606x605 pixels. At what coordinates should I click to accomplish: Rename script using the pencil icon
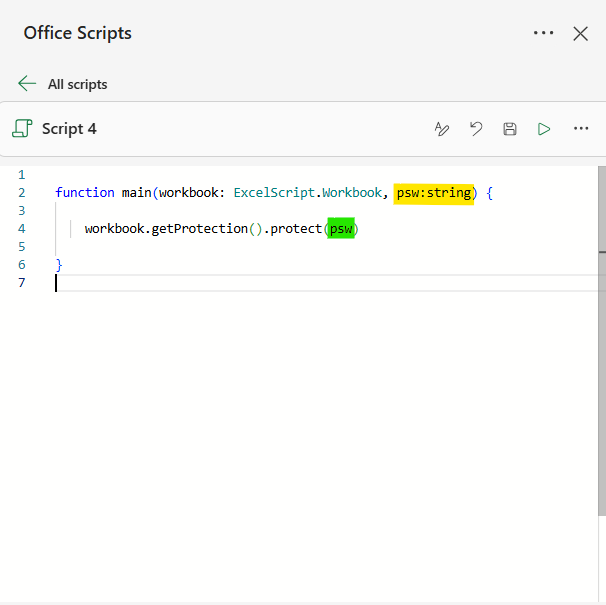(x=441, y=129)
